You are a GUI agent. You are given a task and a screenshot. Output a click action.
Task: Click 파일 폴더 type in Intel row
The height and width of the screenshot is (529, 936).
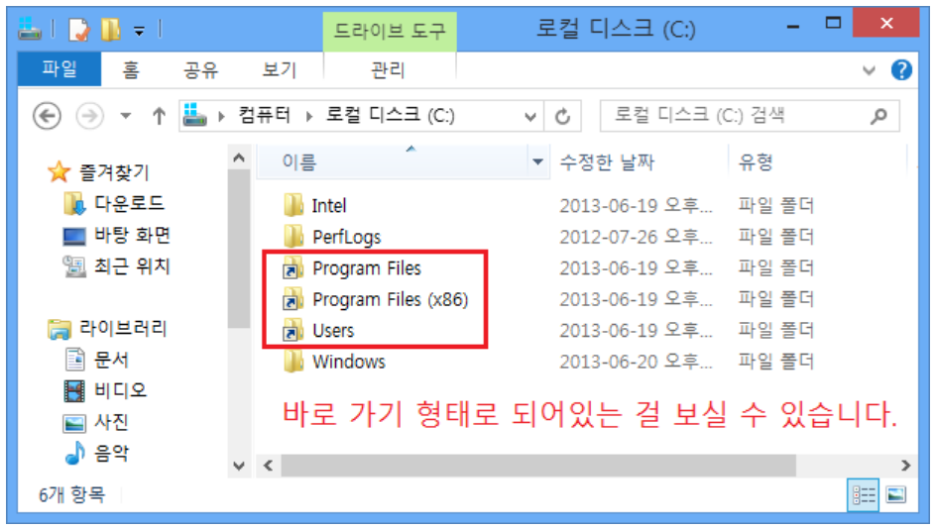click(775, 206)
